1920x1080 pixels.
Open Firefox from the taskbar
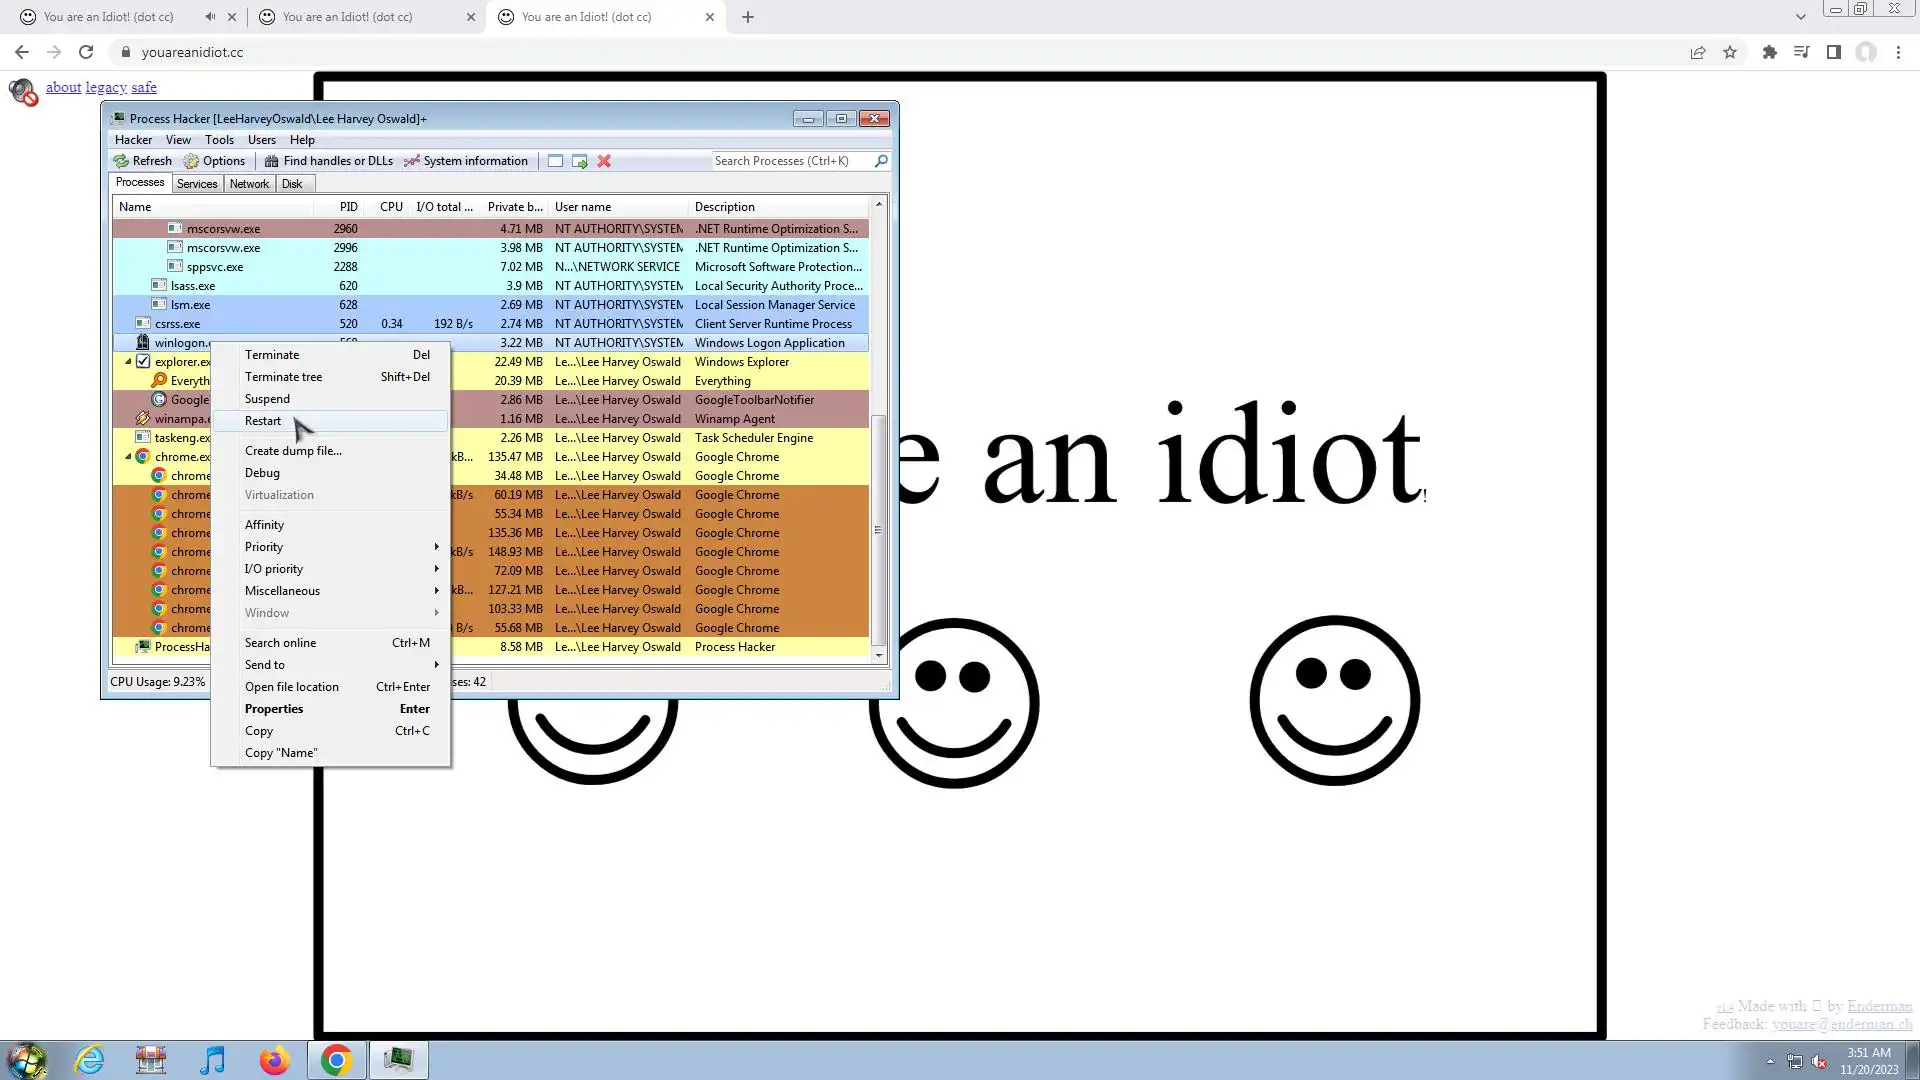(274, 1060)
